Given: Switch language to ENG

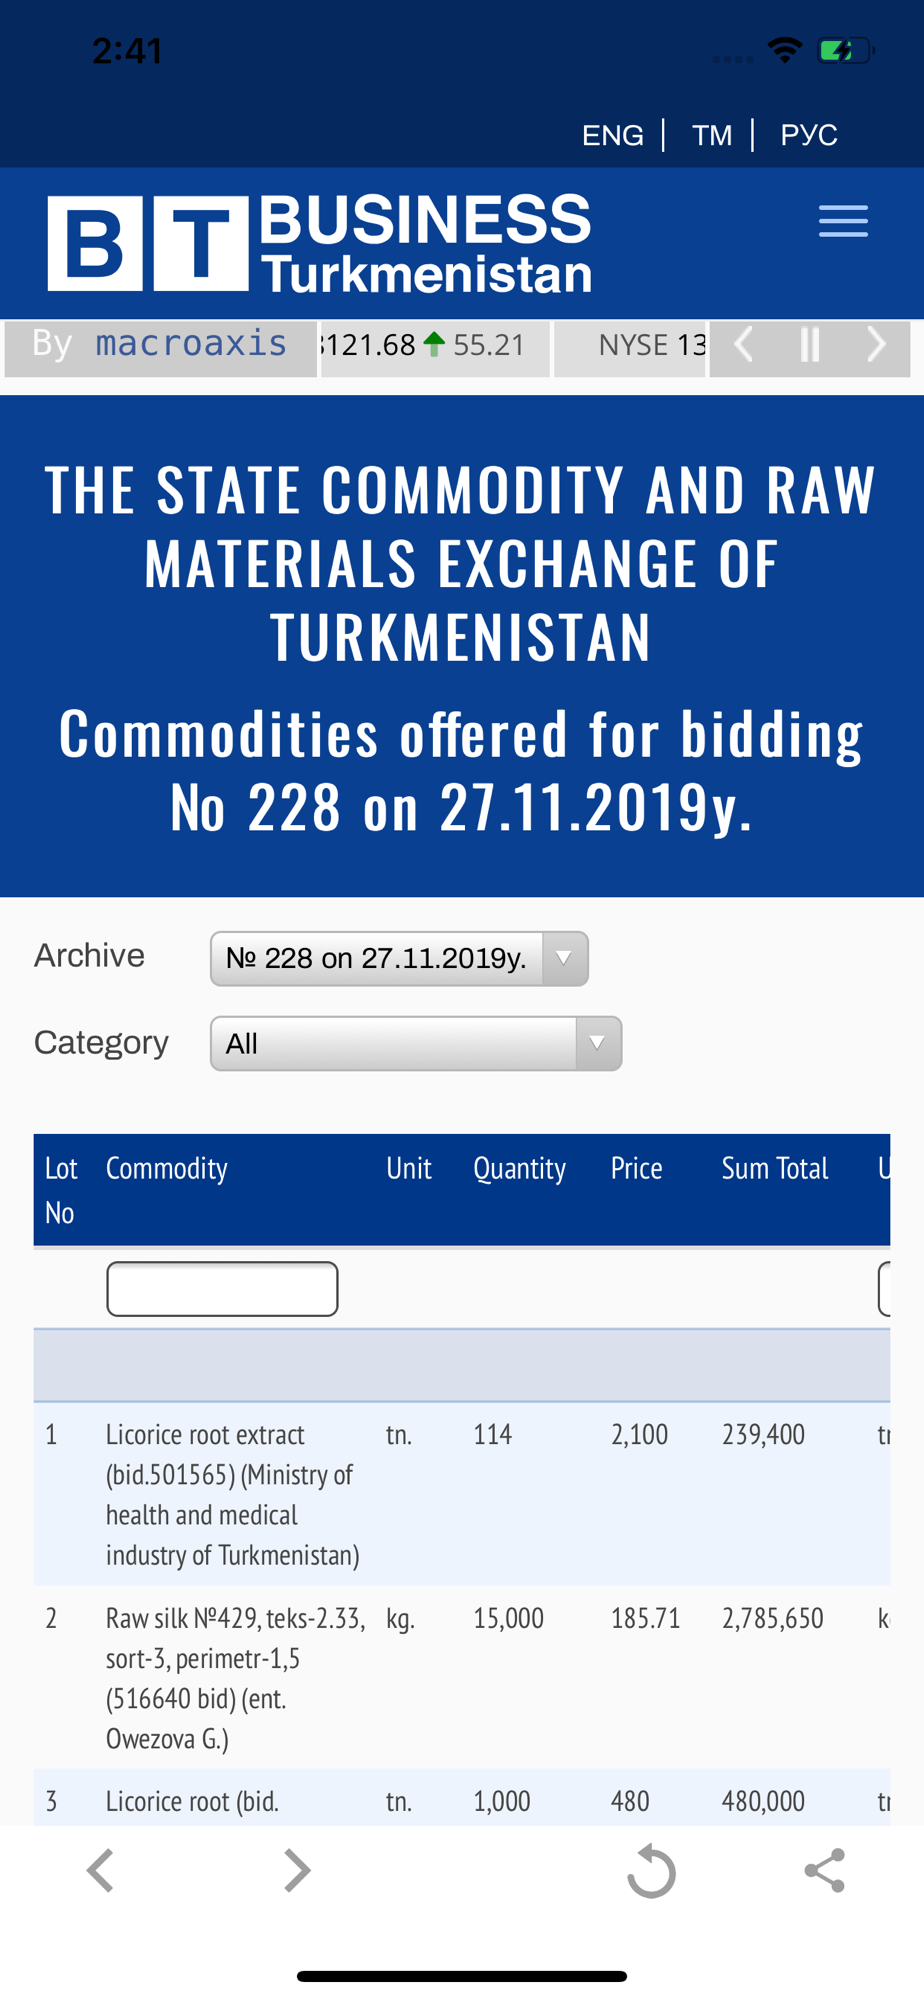Looking at the screenshot, I should [613, 135].
